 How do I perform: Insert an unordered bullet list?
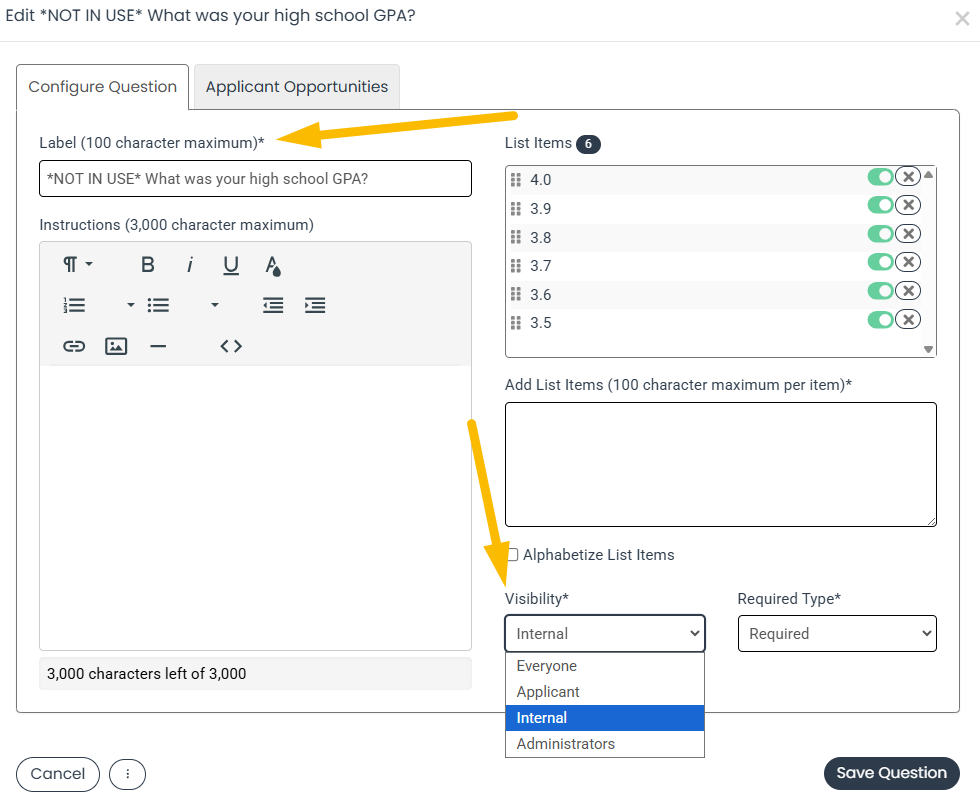click(x=158, y=305)
